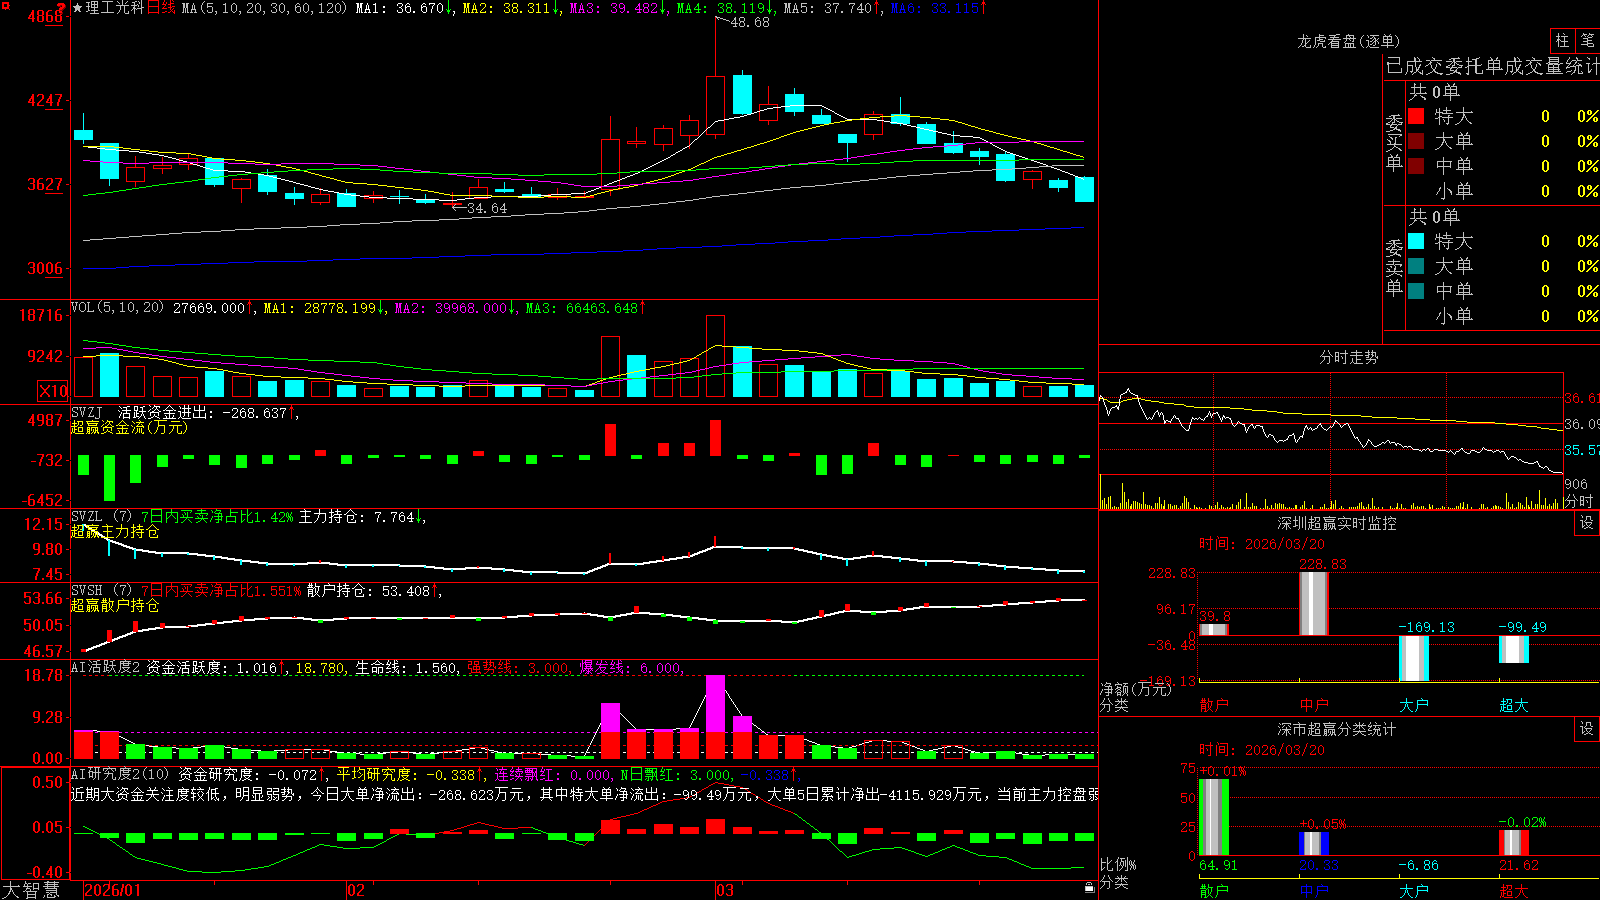Click the stock name 理工光科
Viewport: 1600px width, 900px height.
click(115, 8)
